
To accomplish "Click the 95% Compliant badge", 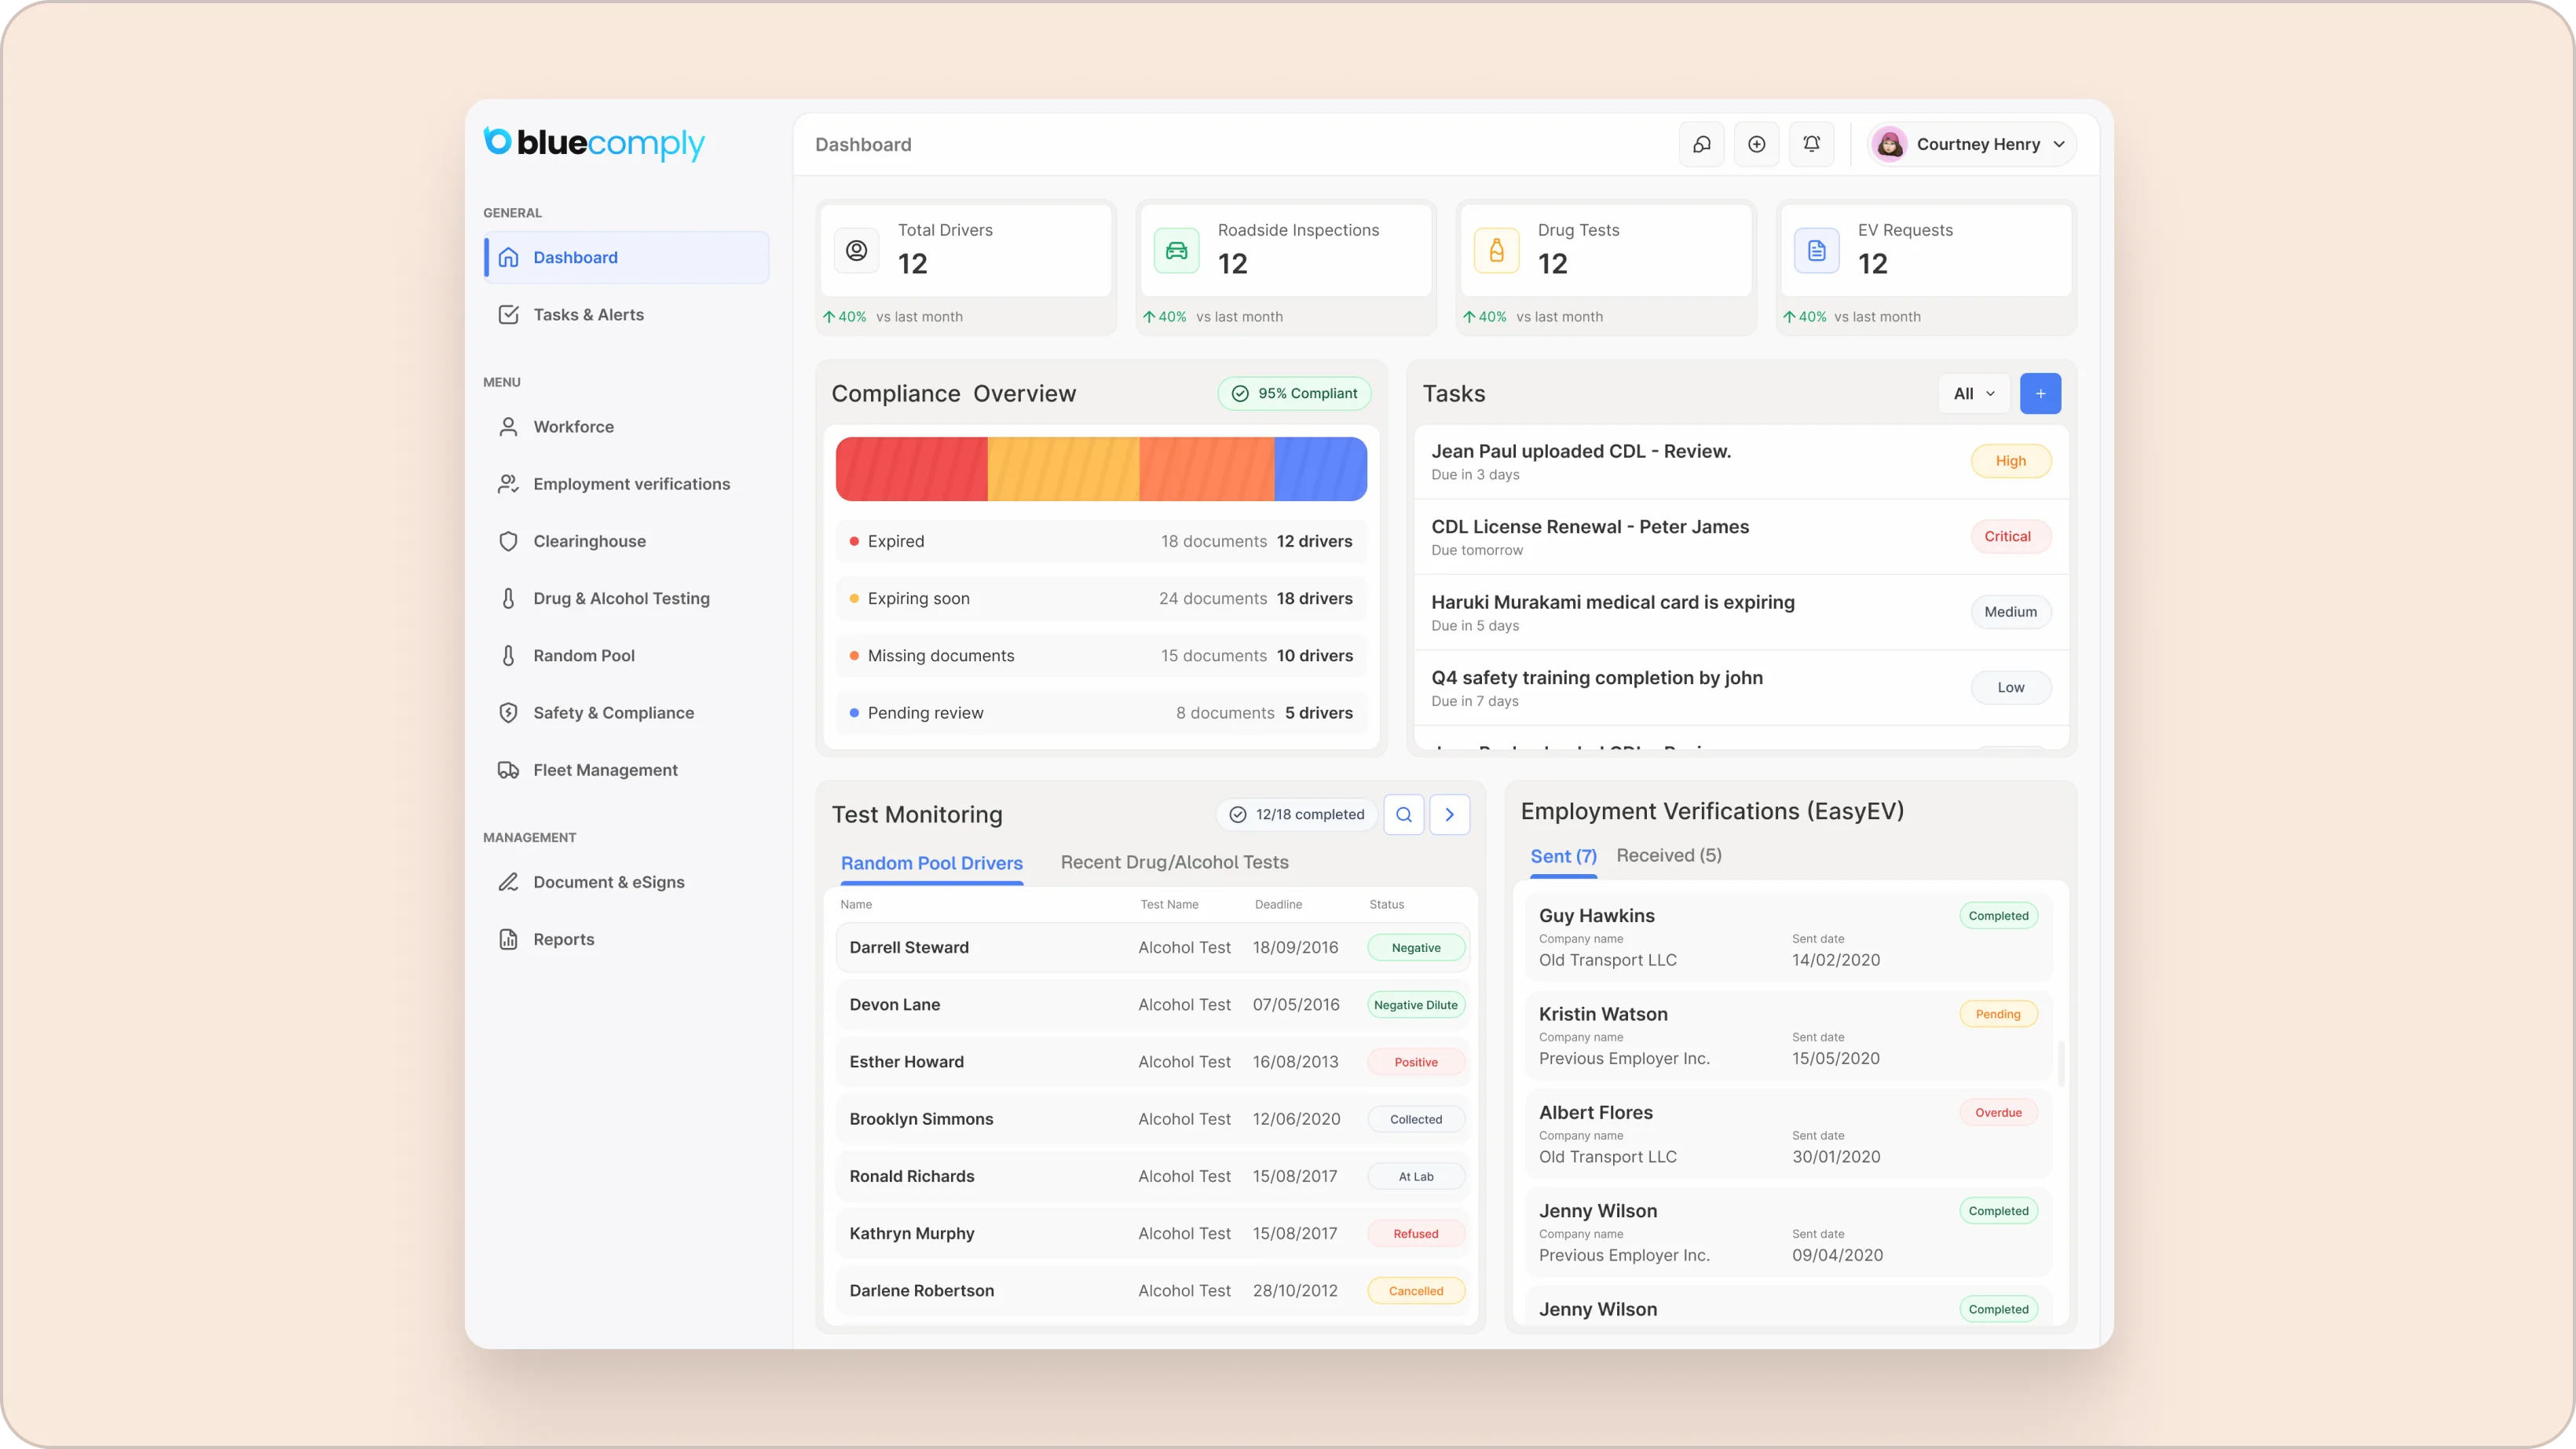I will point(1294,393).
